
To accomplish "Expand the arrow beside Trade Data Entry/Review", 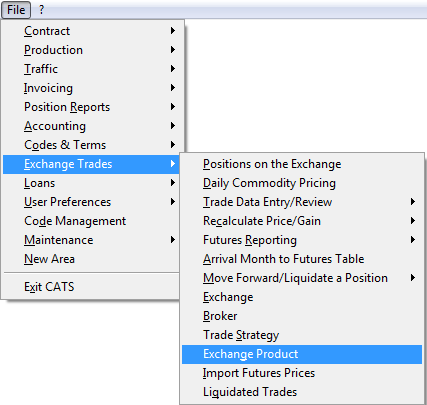I will pos(413,202).
